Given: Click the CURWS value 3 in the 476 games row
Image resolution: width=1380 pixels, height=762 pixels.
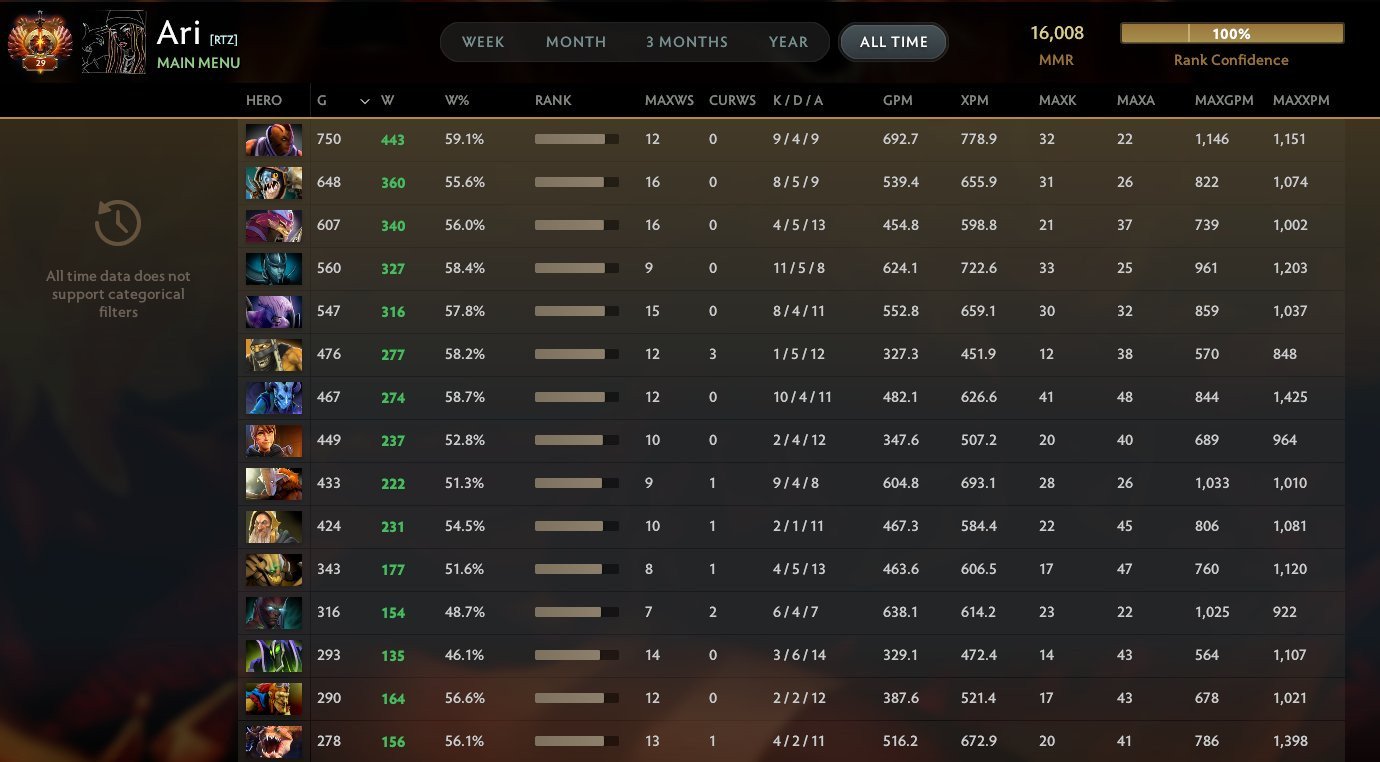Looking at the screenshot, I should pyautogui.click(x=713, y=354).
